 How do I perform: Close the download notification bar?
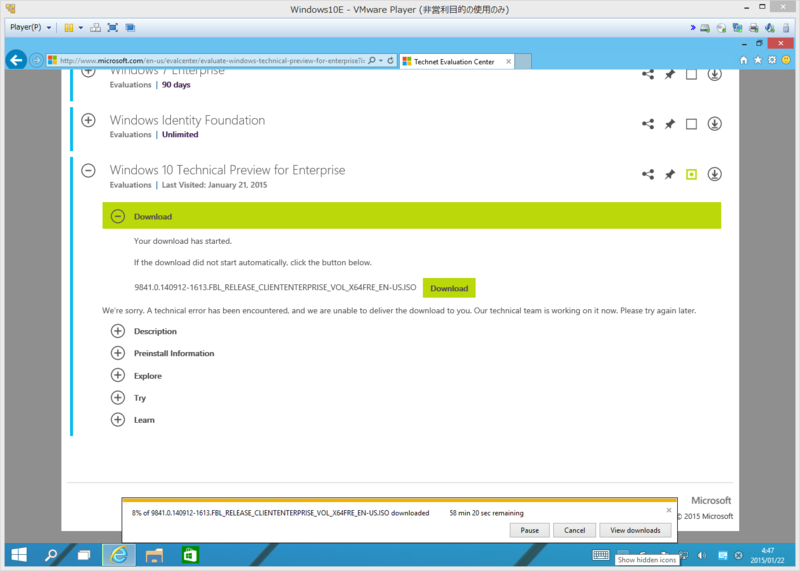point(669,510)
